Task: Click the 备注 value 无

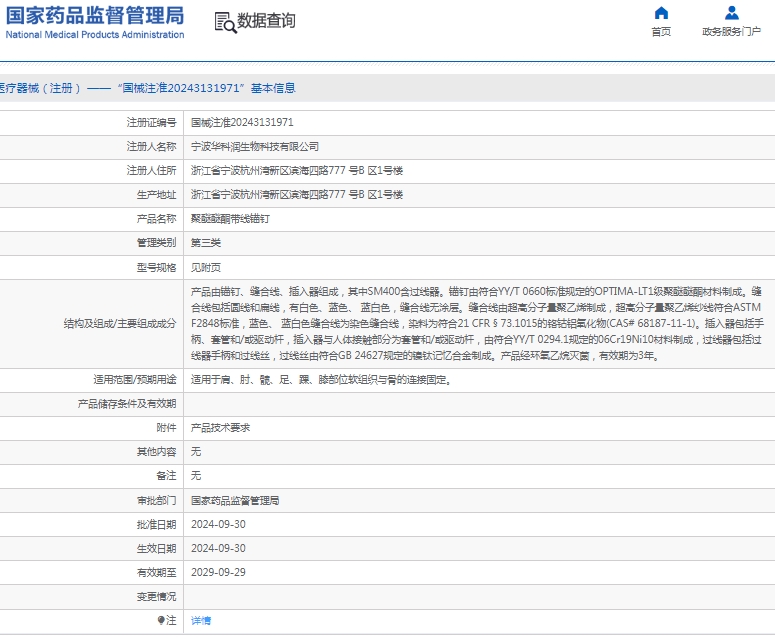Action: pos(196,475)
